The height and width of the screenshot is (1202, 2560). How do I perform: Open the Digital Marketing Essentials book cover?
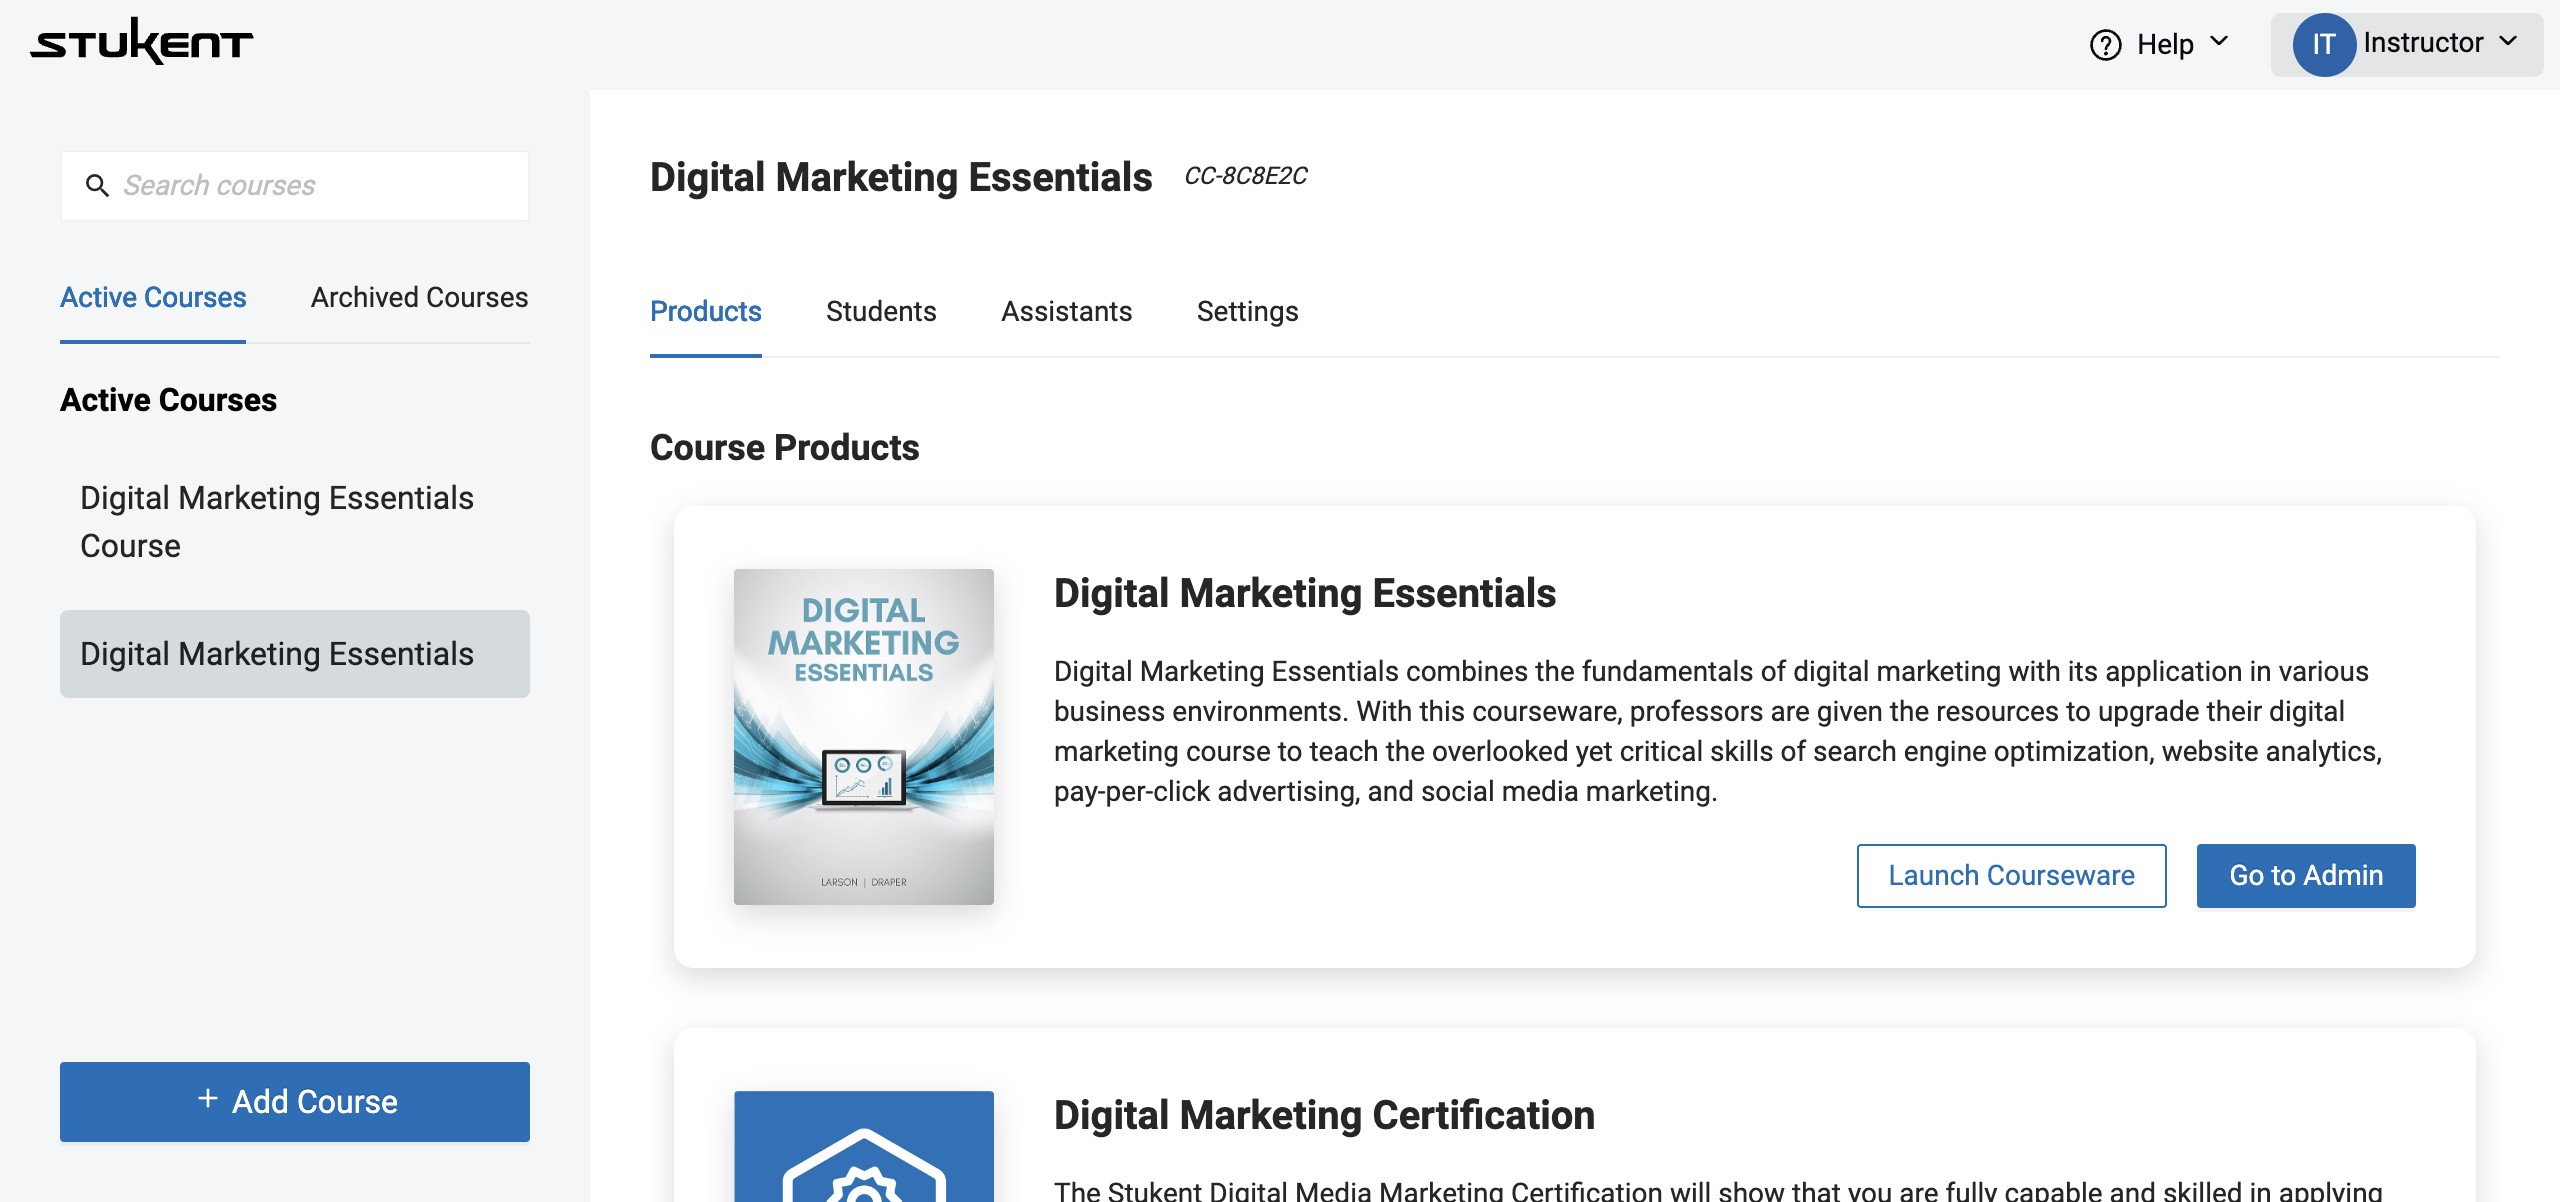[x=863, y=736]
